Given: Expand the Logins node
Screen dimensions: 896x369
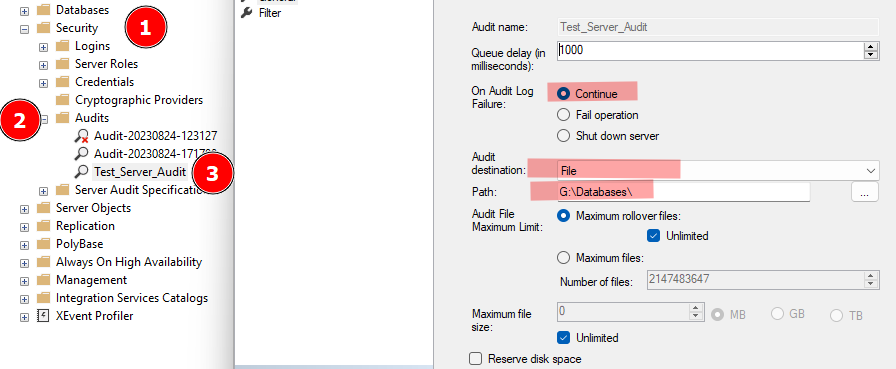Looking at the screenshot, I should pyautogui.click(x=43, y=47).
